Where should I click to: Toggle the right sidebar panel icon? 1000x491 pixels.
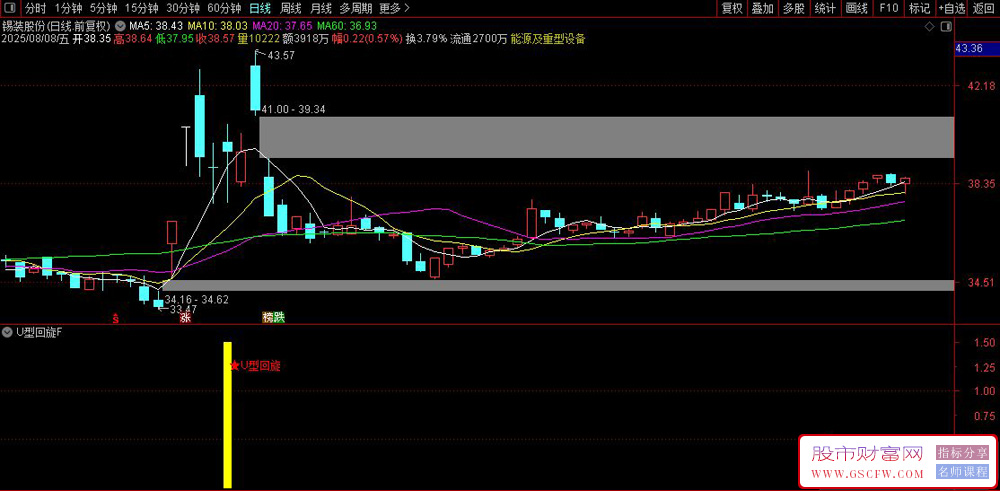[x=946, y=27]
